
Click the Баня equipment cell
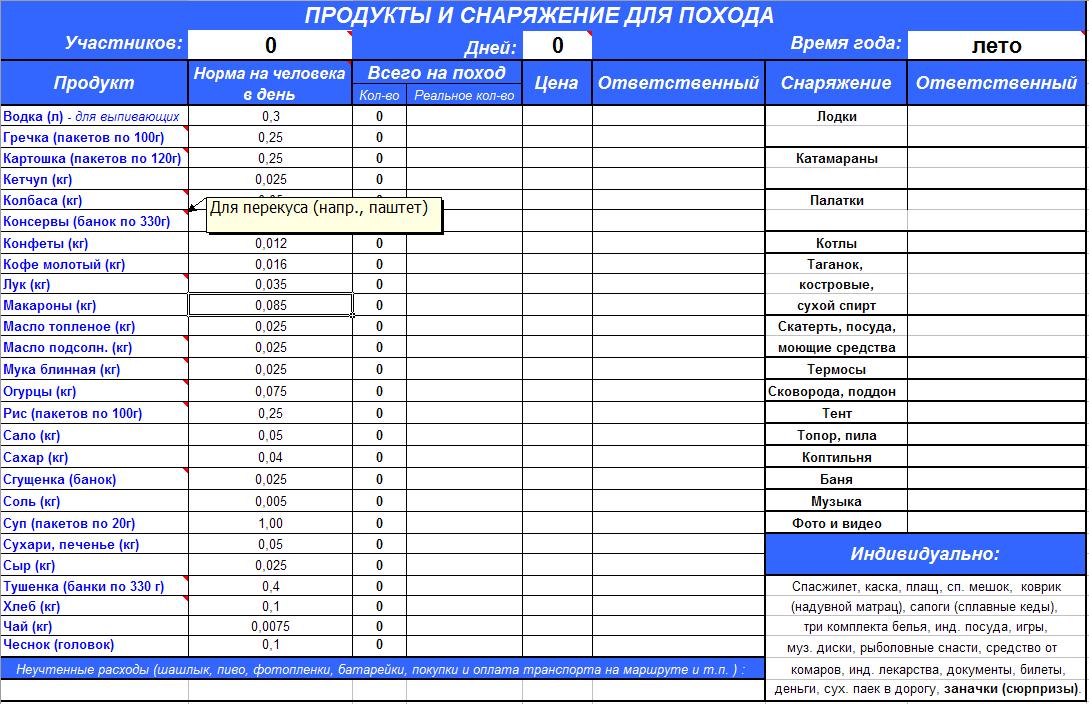836,480
